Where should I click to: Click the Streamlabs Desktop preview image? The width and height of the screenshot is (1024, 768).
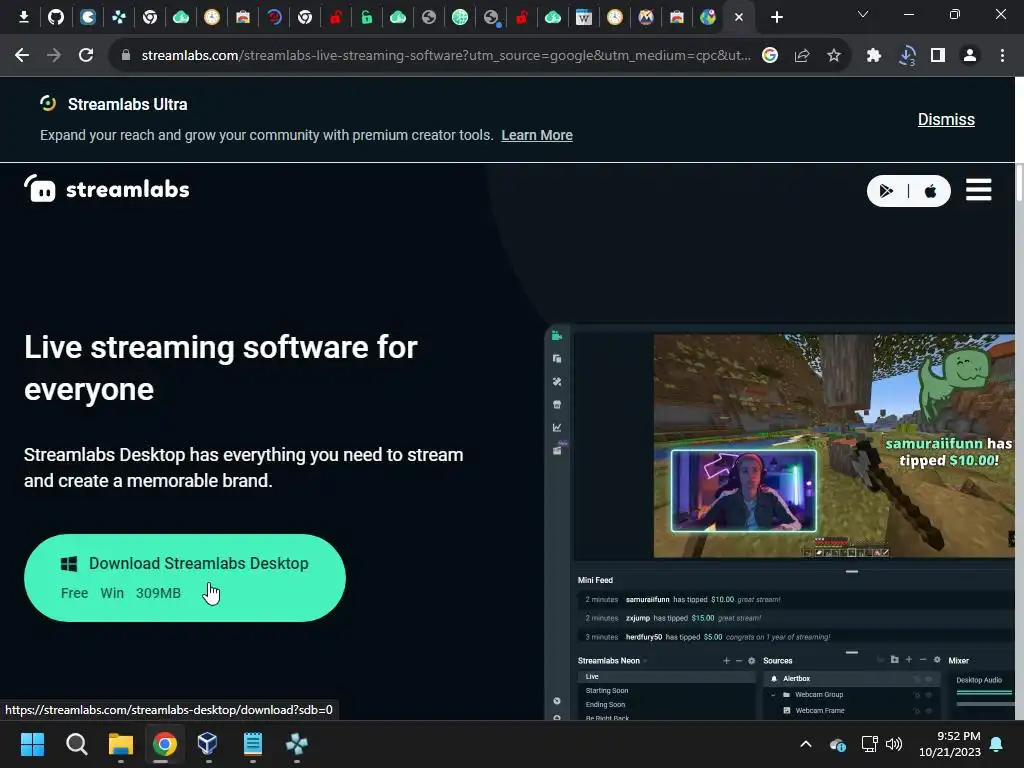pos(780,522)
